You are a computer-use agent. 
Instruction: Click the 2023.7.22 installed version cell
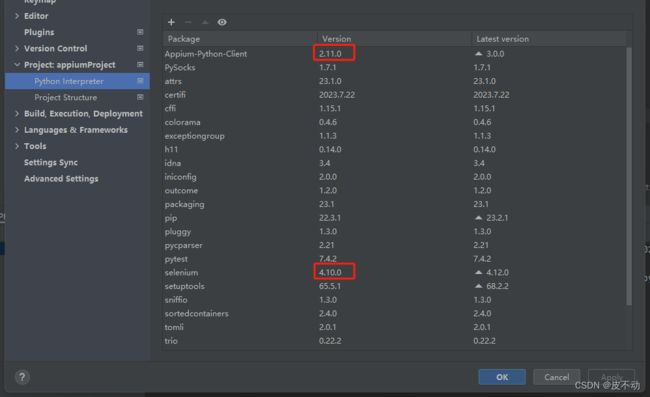click(x=337, y=95)
